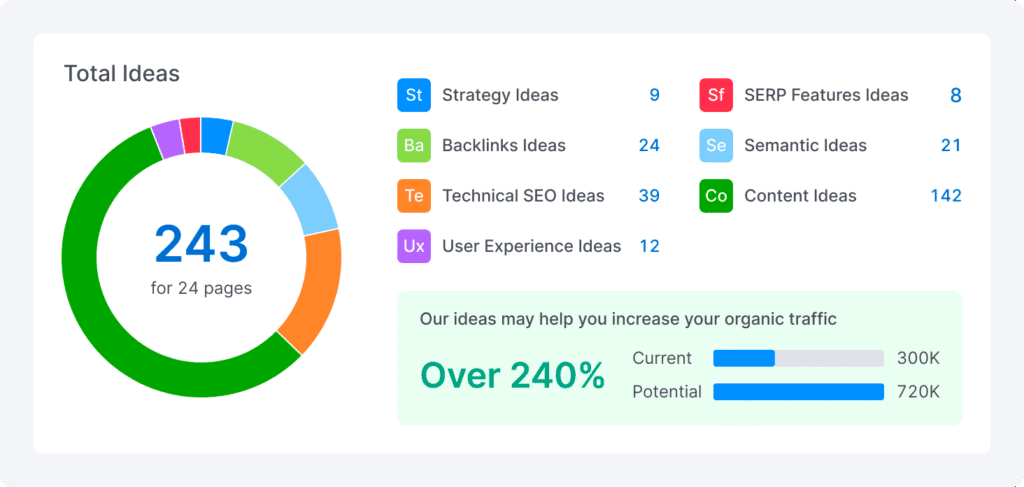Click the purple Ux User Experience icon

coord(413,246)
